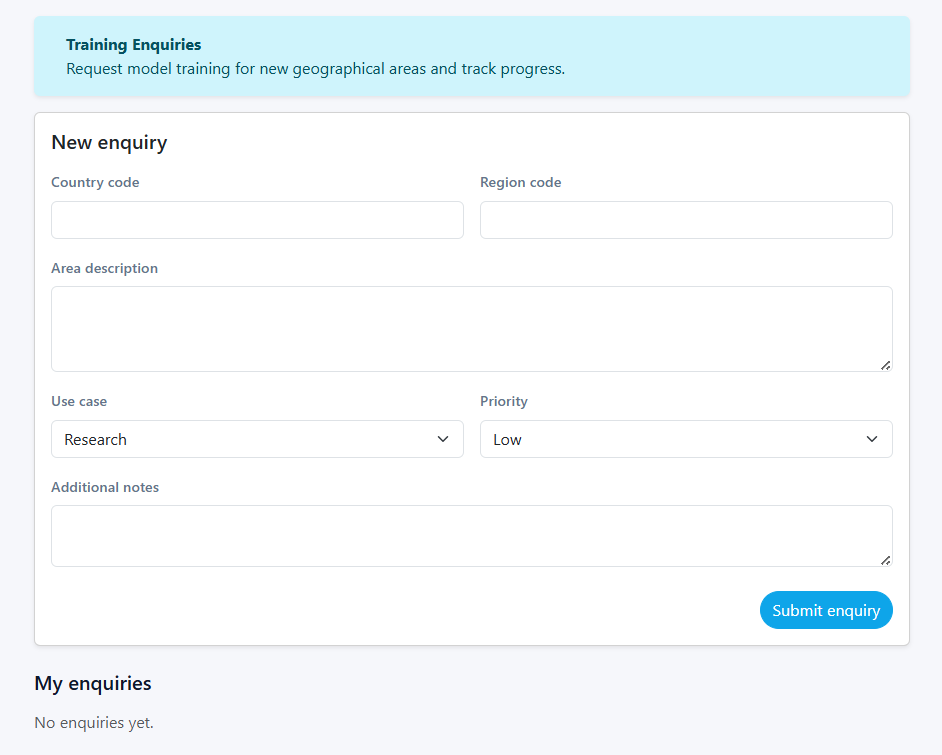The width and height of the screenshot is (942, 755).
Task: Click the Use case label text
Action: point(79,402)
